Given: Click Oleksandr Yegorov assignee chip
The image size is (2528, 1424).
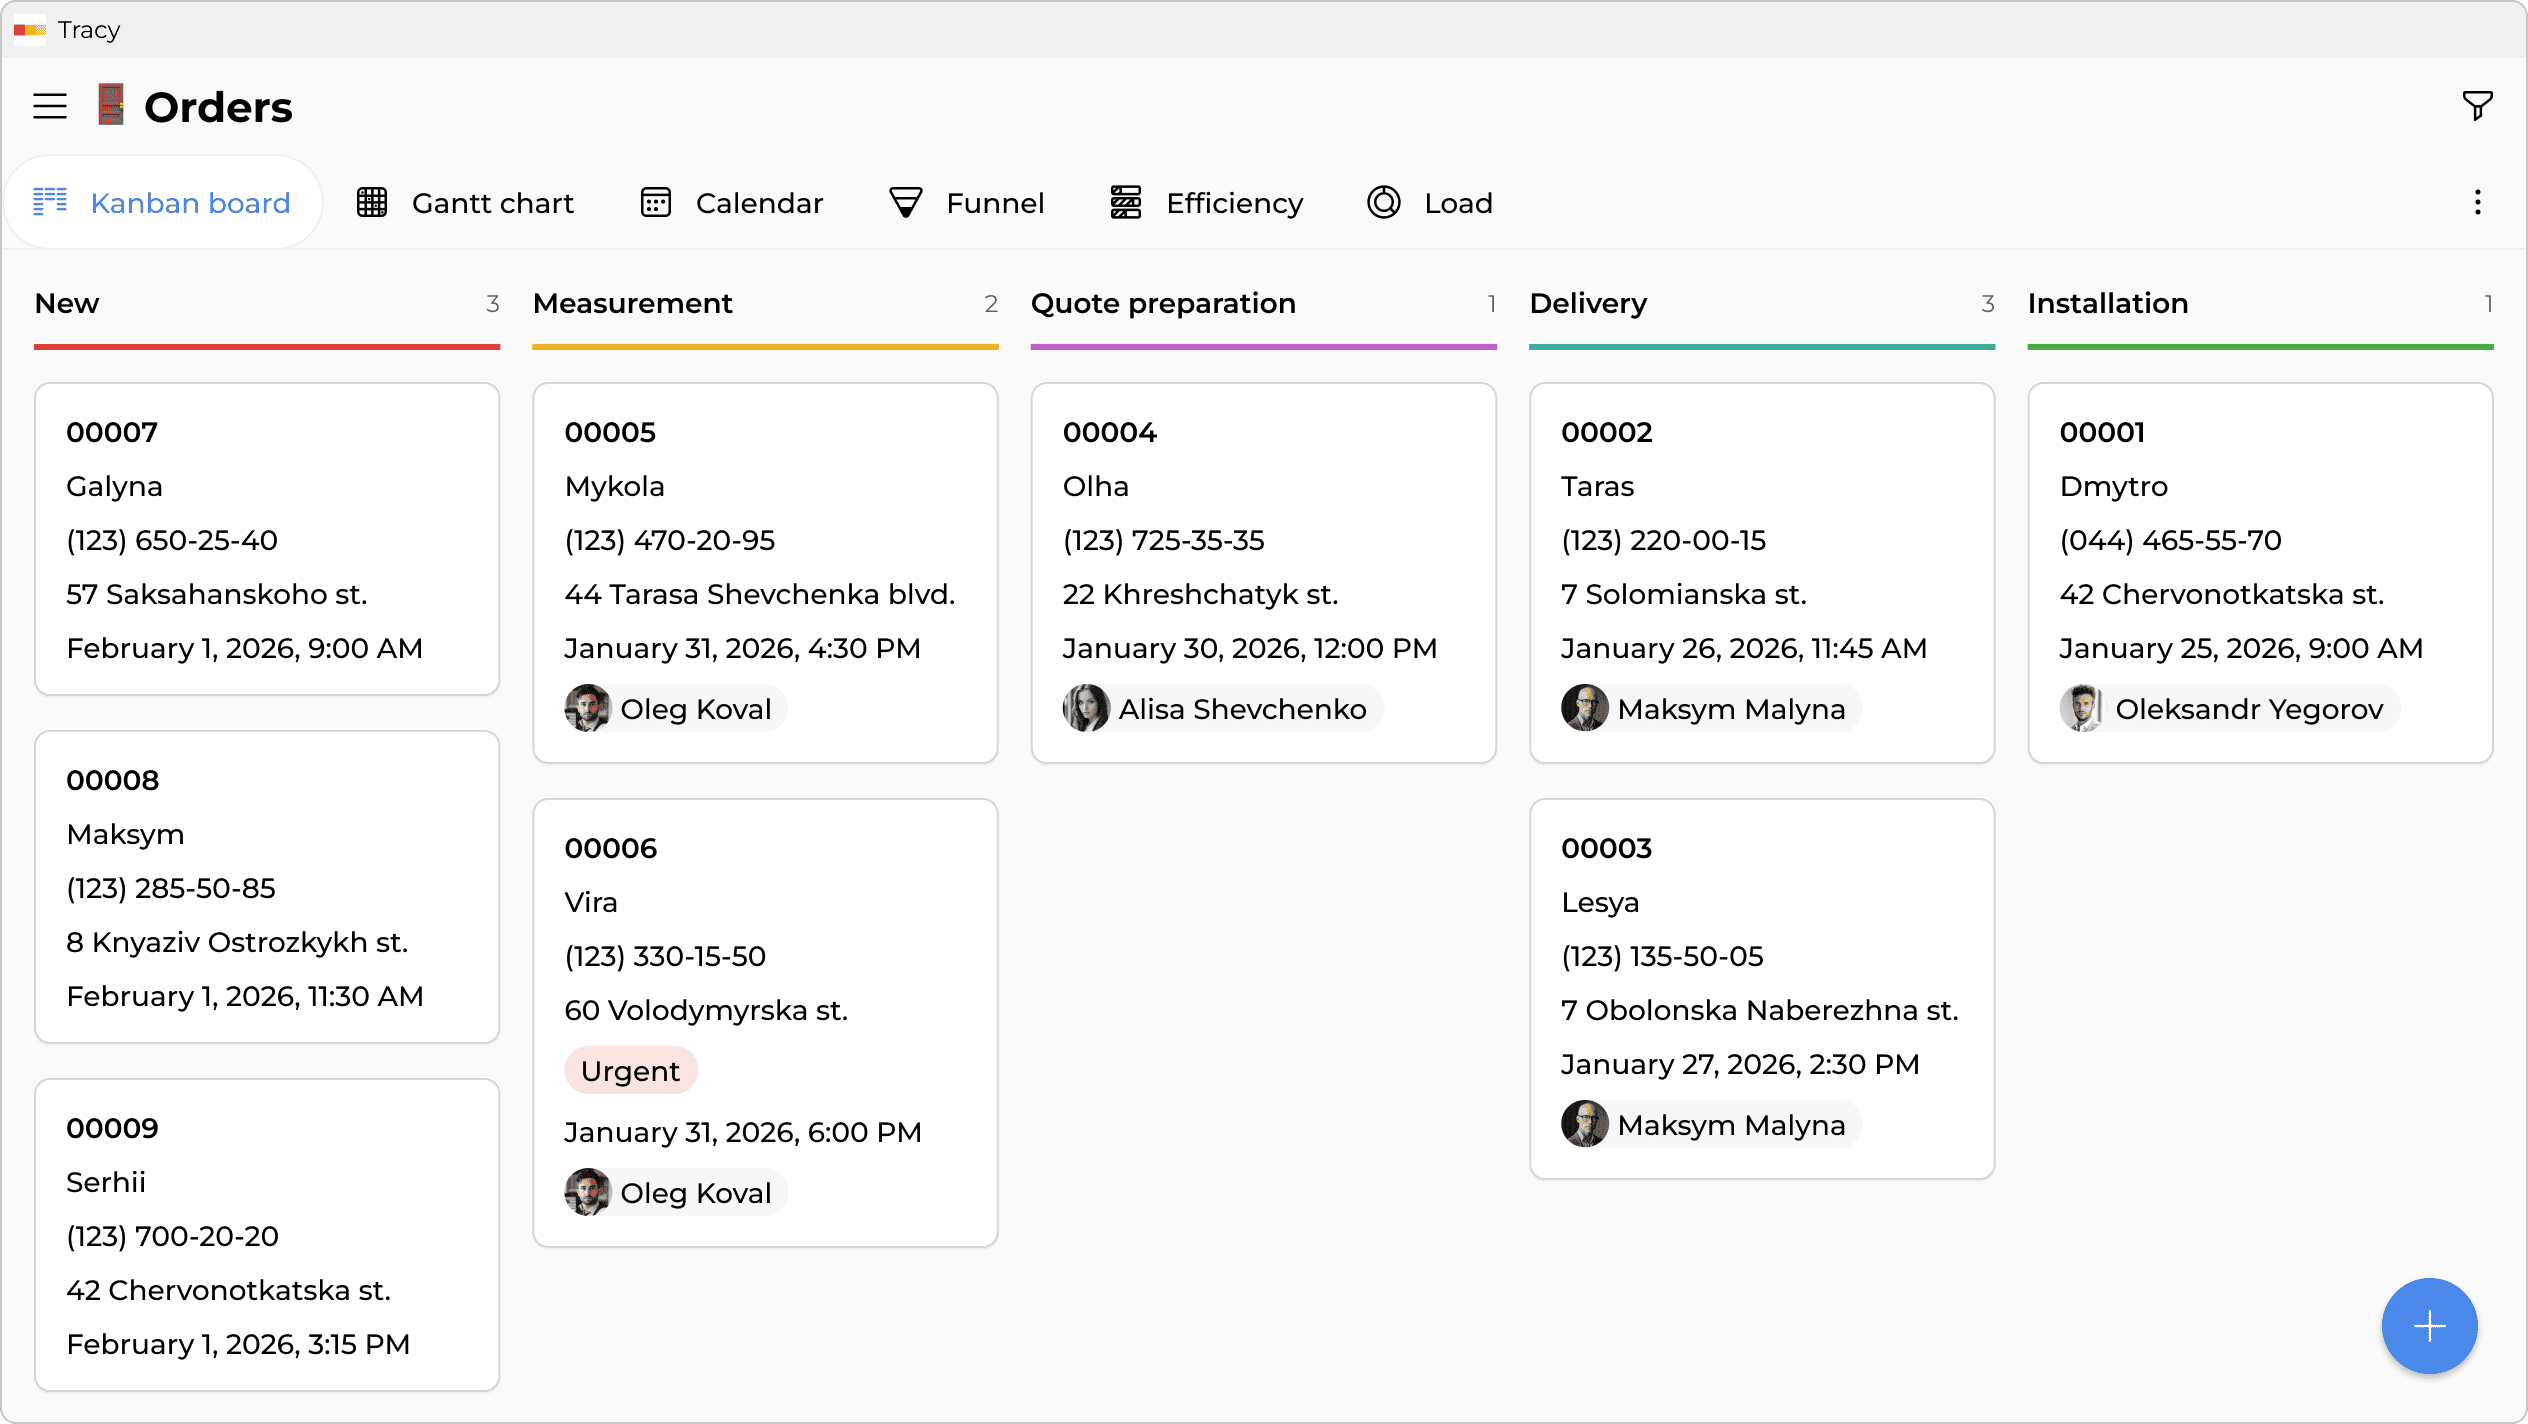Looking at the screenshot, I should pos(2229,709).
